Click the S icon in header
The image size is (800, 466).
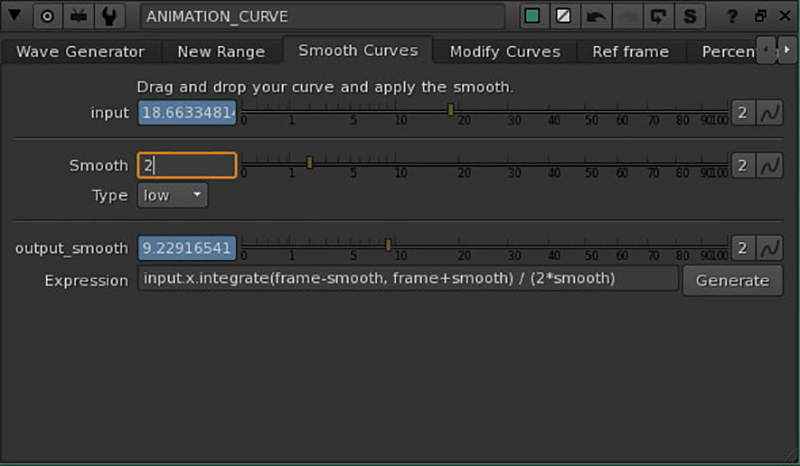(689, 16)
